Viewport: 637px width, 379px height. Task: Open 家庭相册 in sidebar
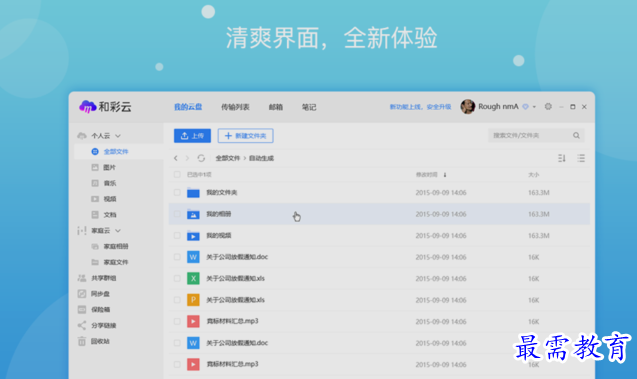(116, 247)
